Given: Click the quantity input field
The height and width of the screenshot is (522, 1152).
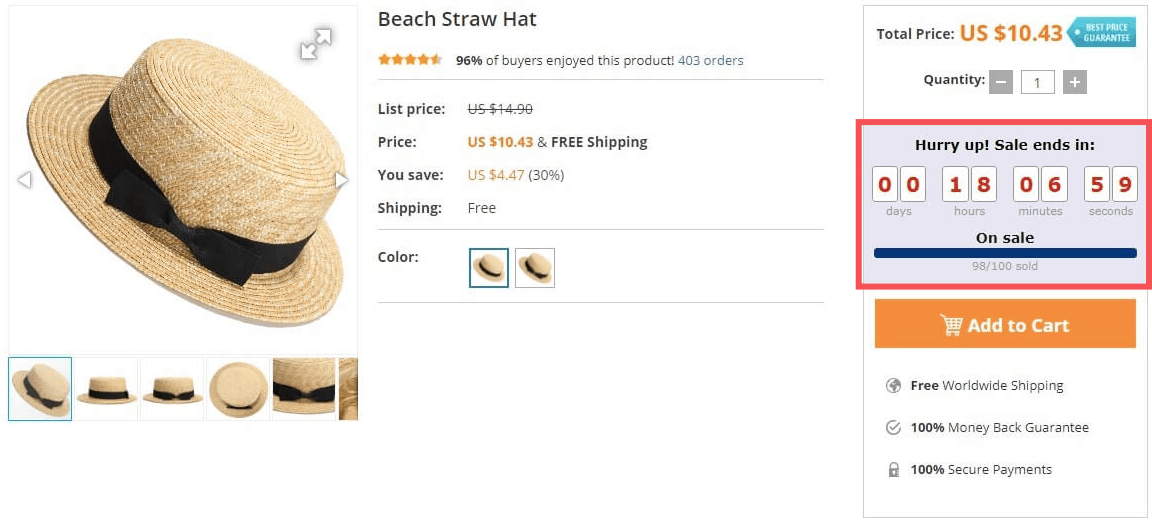Looking at the screenshot, I should 1038,82.
